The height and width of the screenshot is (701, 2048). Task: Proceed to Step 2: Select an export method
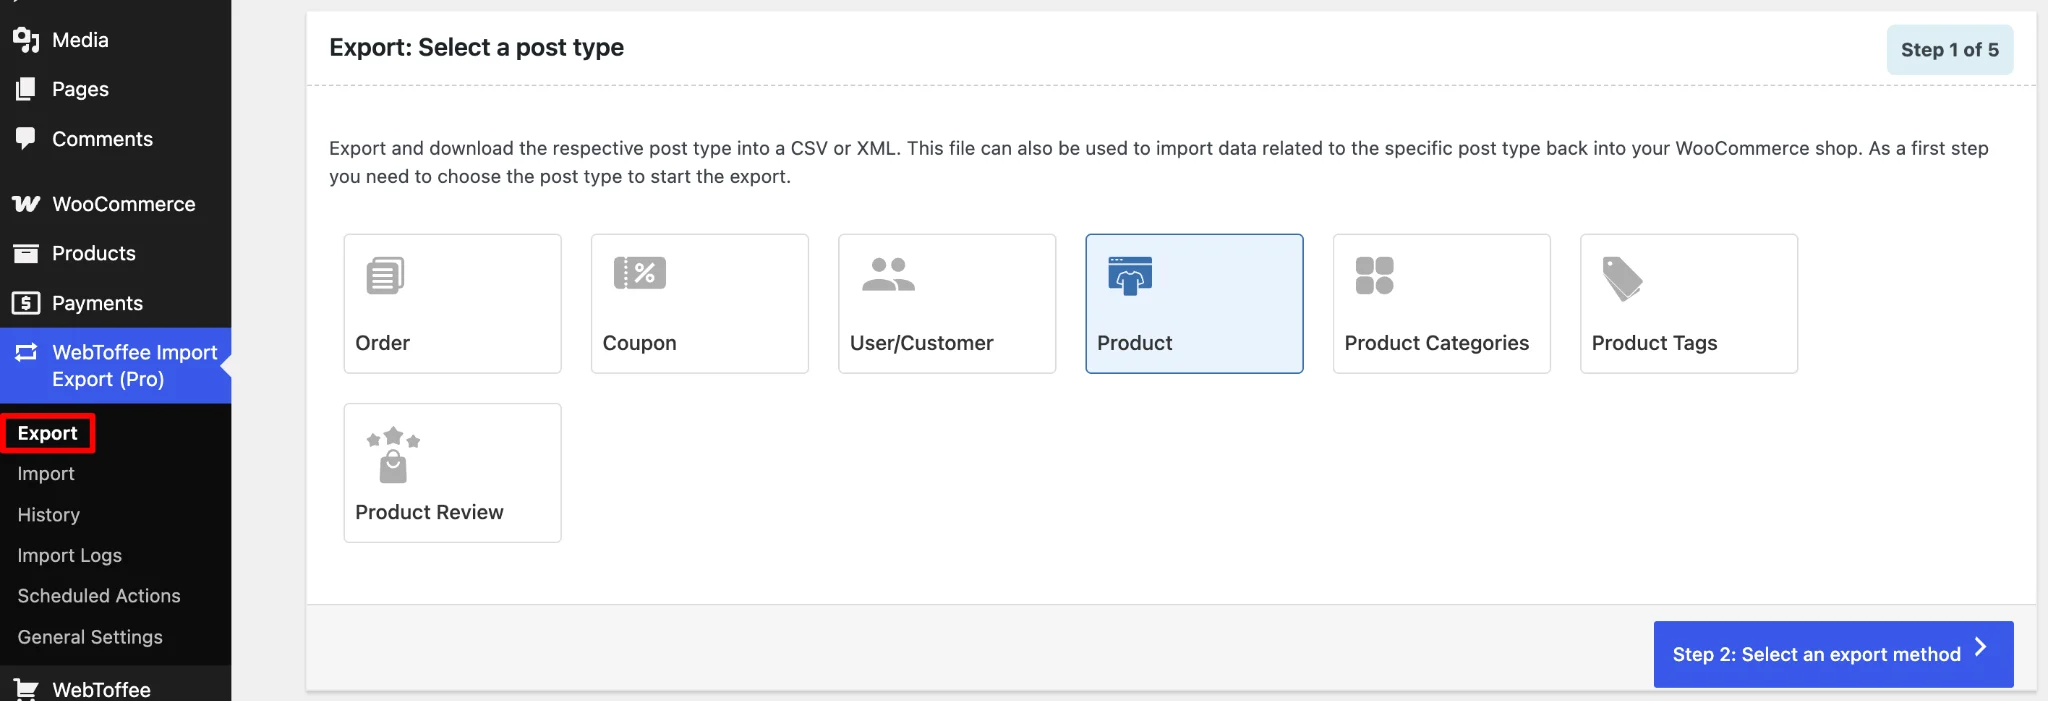[1833, 654]
